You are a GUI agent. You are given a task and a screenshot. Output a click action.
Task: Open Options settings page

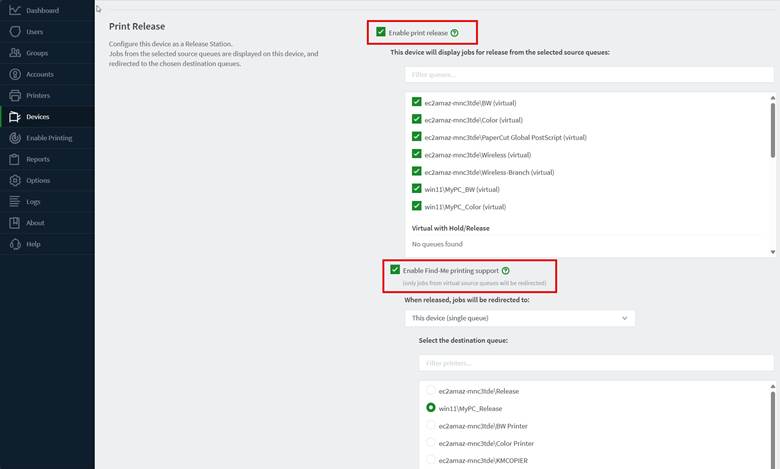click(47, 181)
